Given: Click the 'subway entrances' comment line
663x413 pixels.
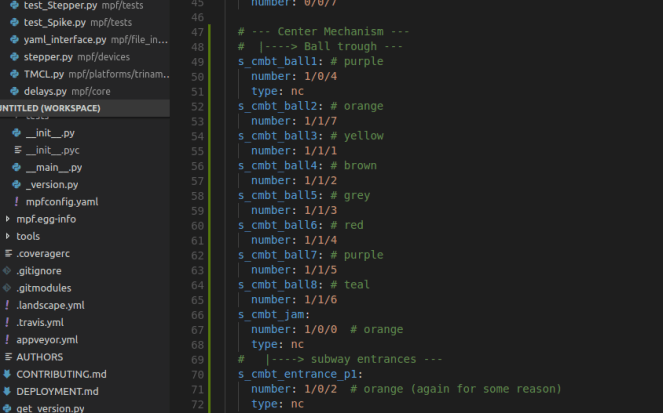Looking at the screenshot, I should (x=340, y=359).
